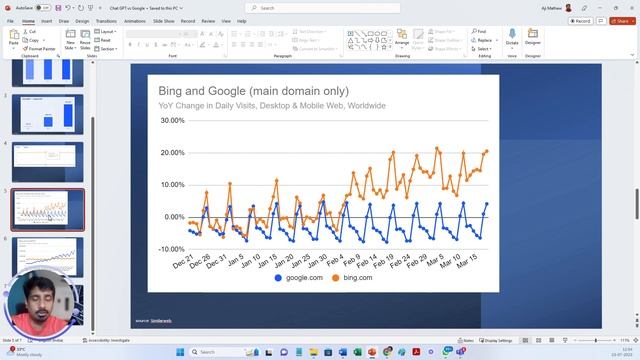This screenshot has width=640, height=360.
Task: Add a New Slide
Action: click(70, 40)
